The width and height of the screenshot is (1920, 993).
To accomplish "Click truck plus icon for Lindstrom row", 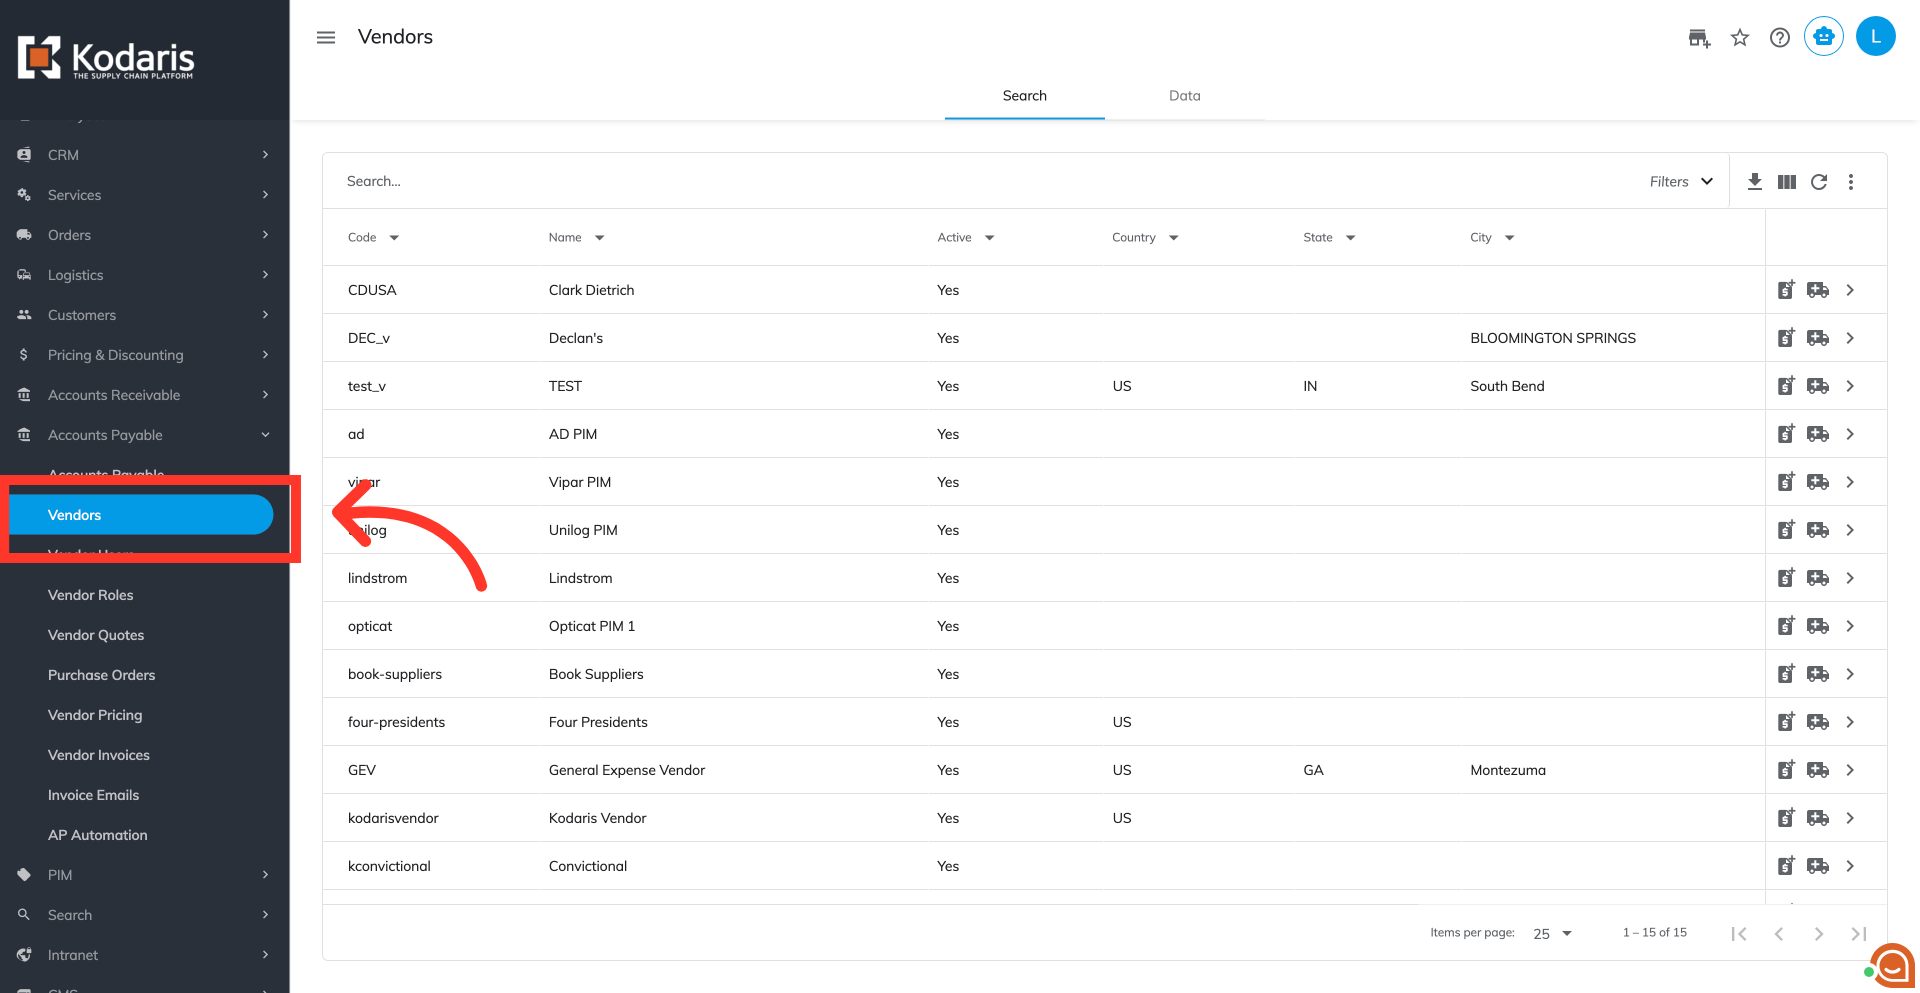I will coord(1818,578).
